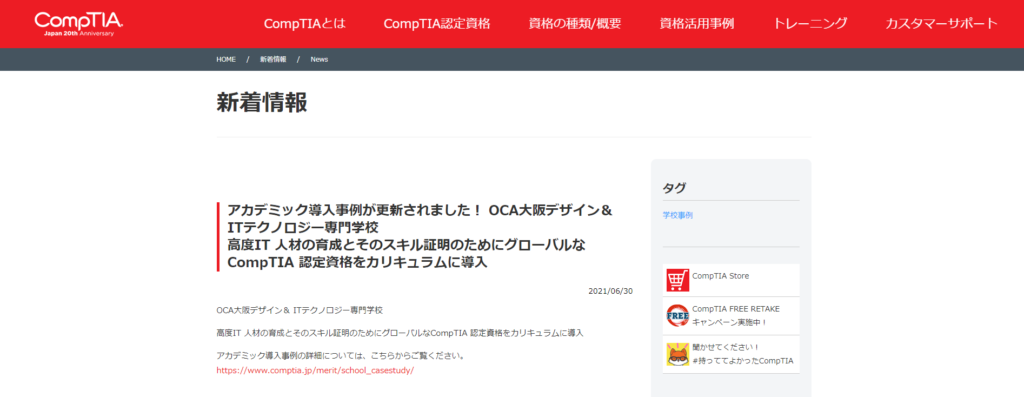Open the CompTIA認定資格 menu
The width and height of the screenshot is (1024, 397).
(x=437, y=24)
